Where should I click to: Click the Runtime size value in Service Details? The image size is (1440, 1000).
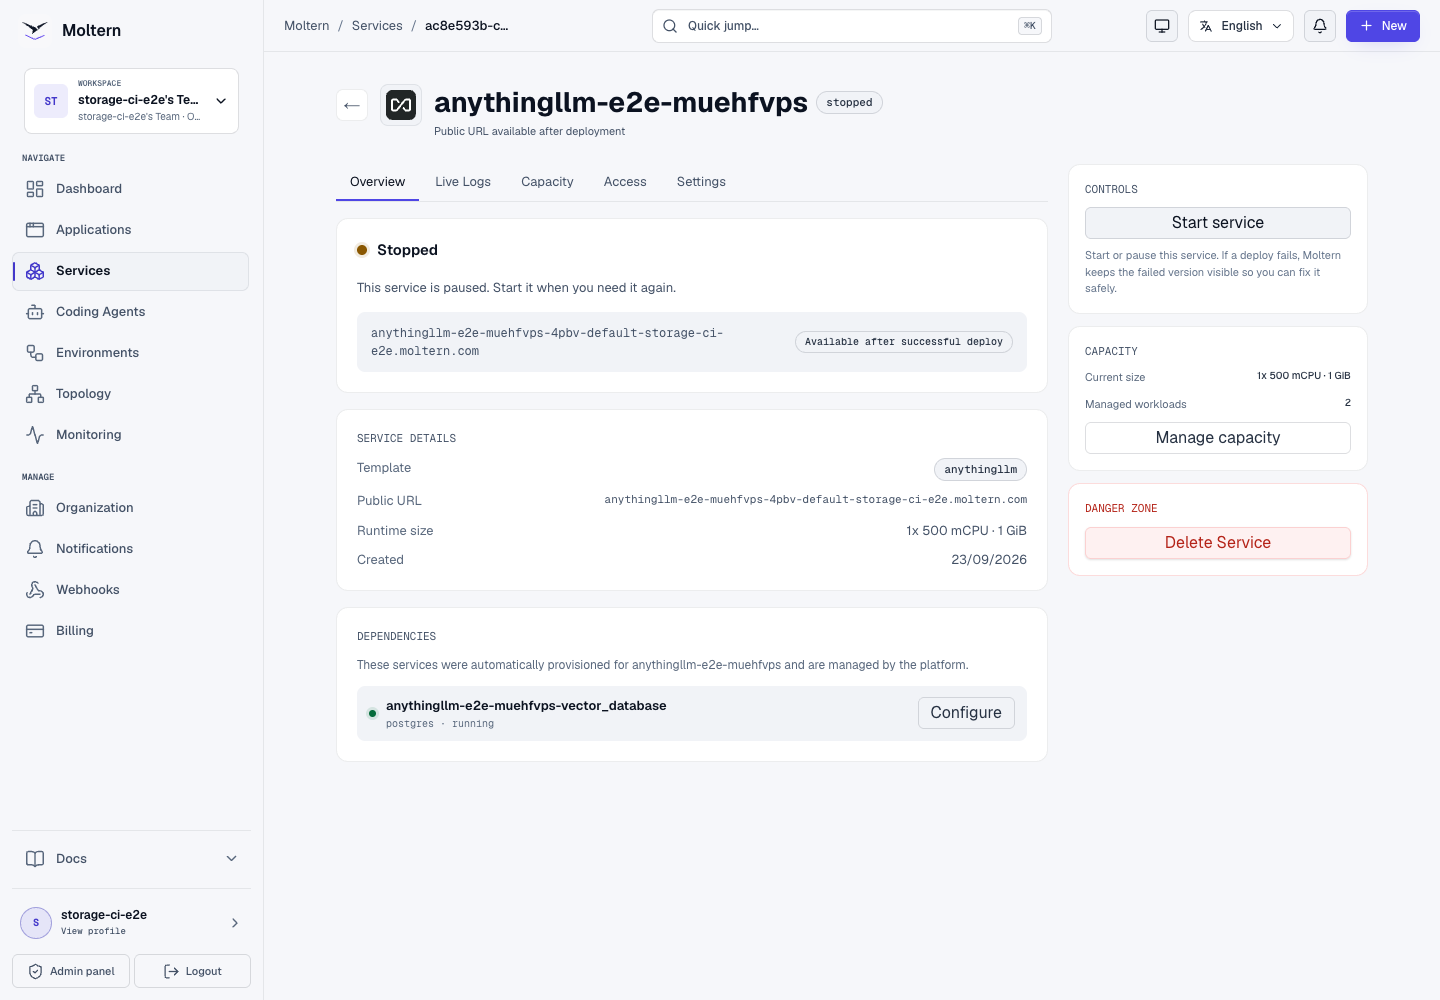point(966,531)
